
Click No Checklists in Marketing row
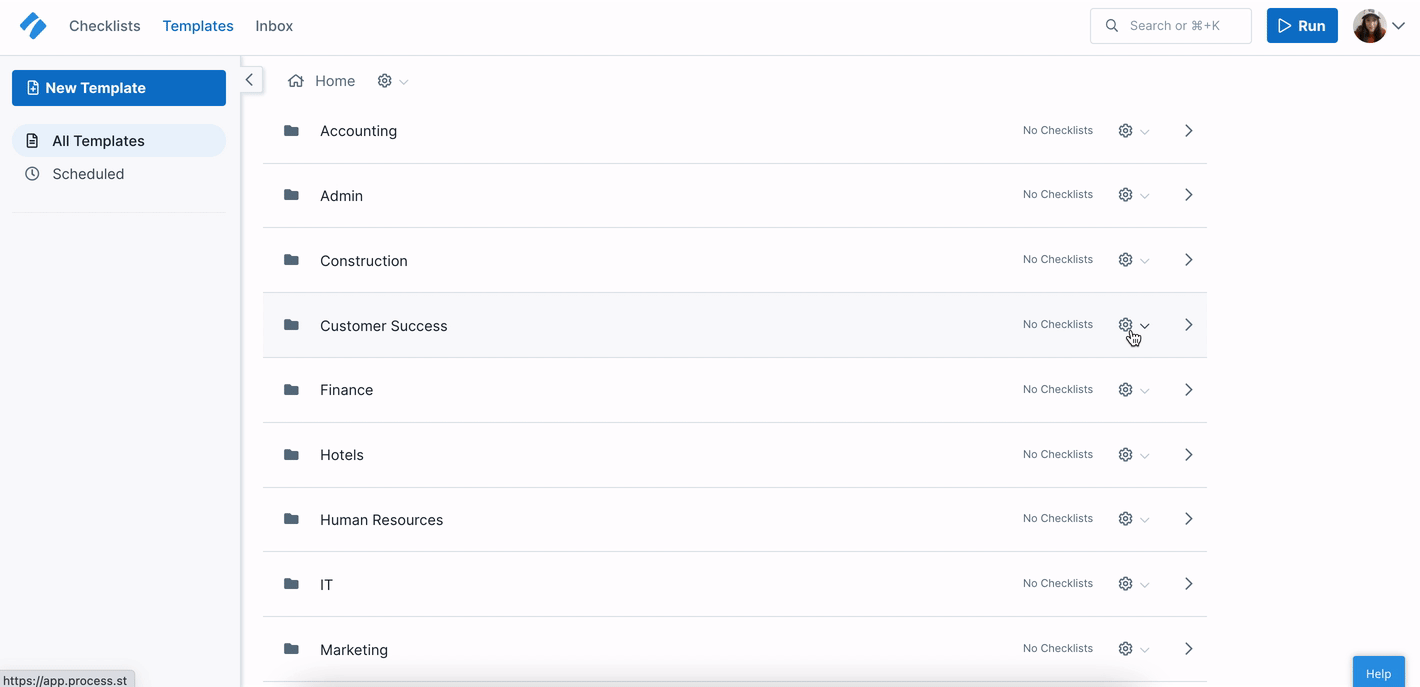tap(1058, 648)
